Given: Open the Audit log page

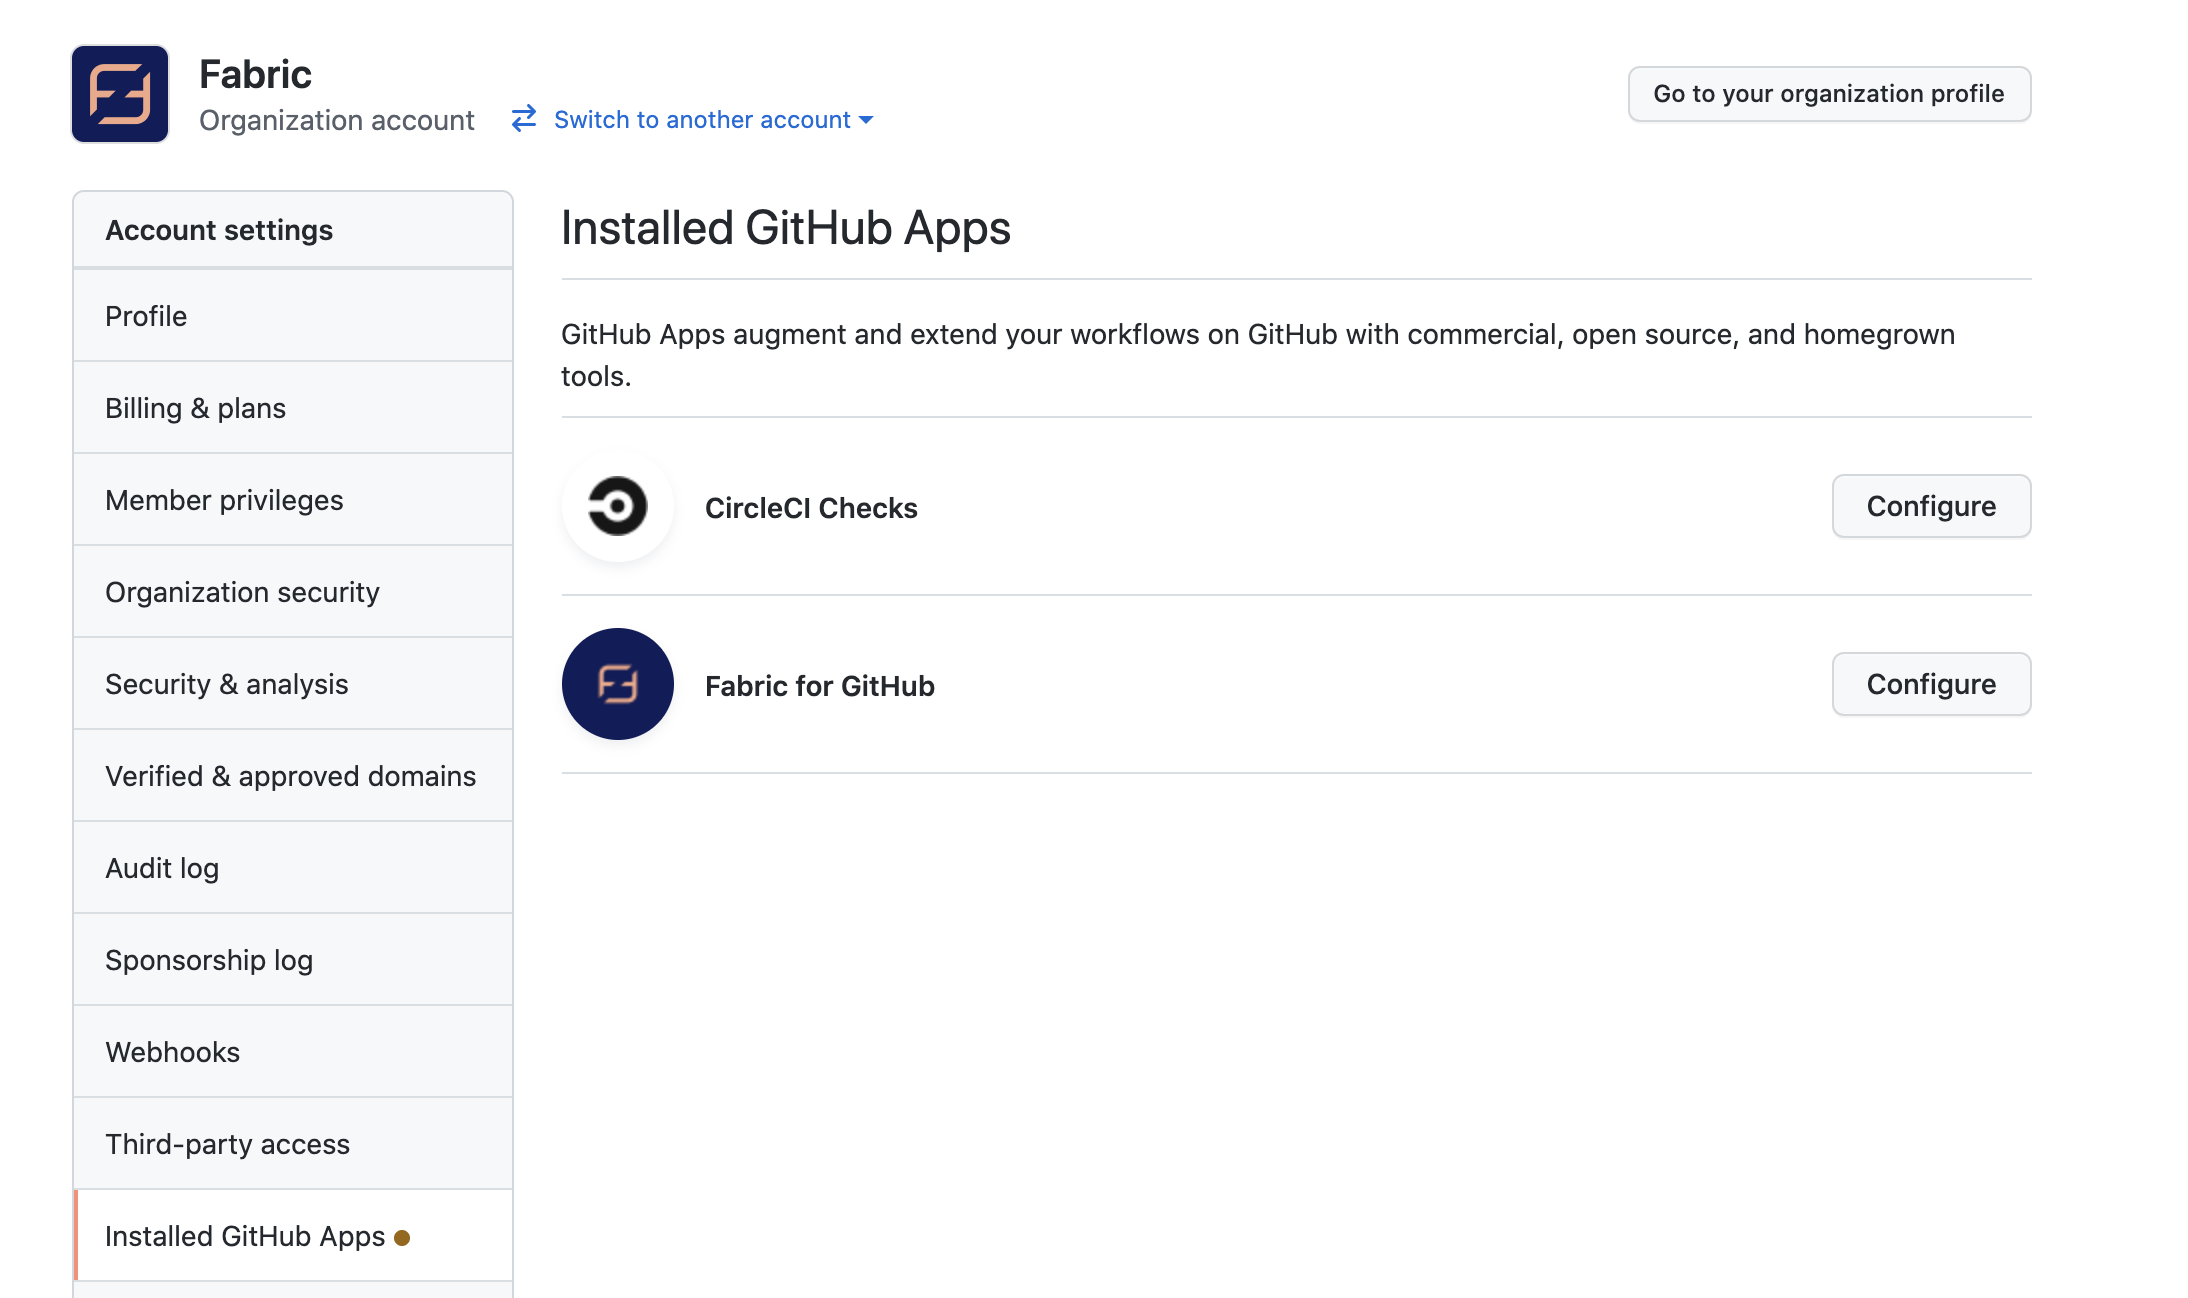Looking at the screenshot, I should click(293, 868).
